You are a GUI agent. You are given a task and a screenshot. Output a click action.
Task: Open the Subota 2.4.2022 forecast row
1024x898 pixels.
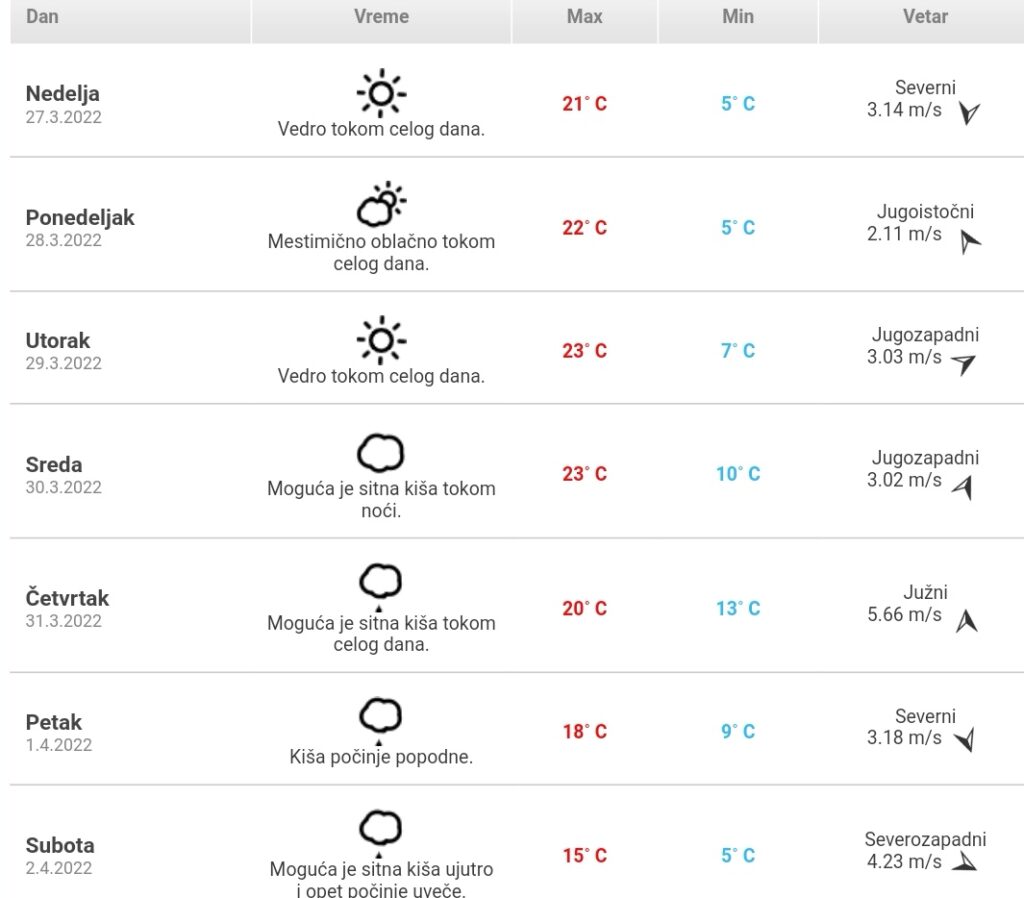[x=517, y=842]
